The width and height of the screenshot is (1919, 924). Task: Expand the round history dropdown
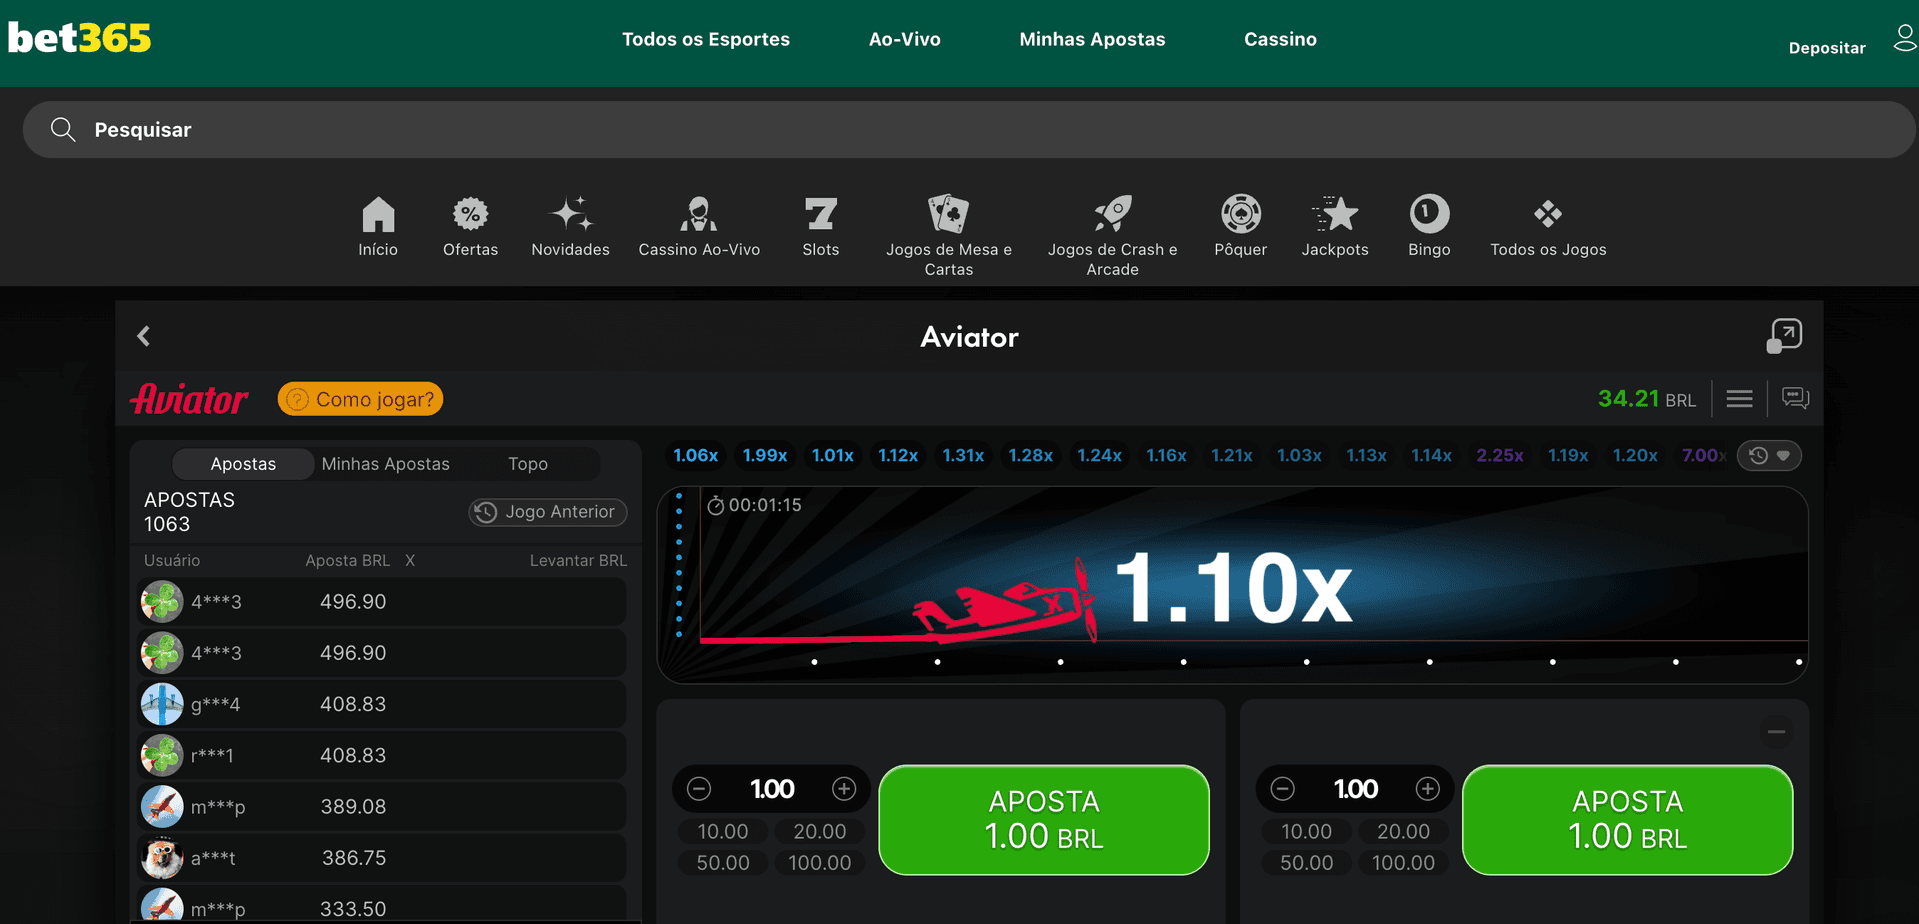(1770, 456)
